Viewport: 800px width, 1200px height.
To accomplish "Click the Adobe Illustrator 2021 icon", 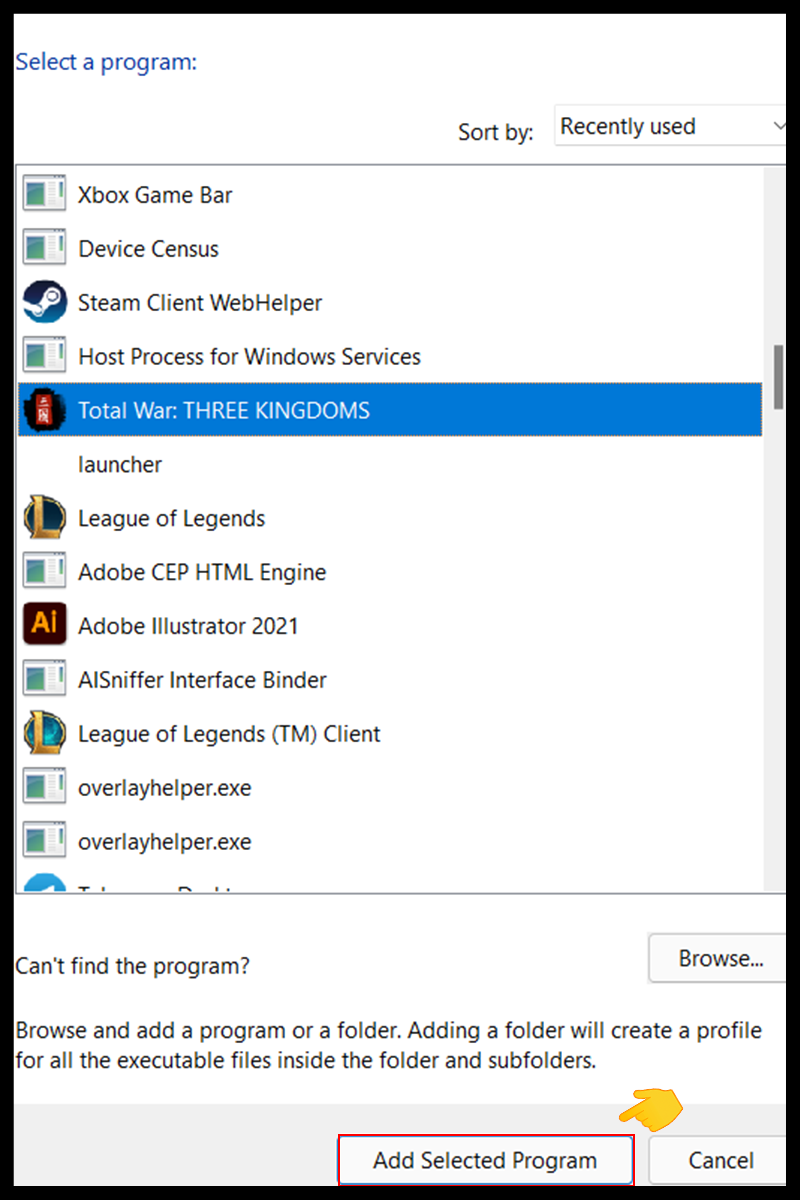I will pos(44,626).
